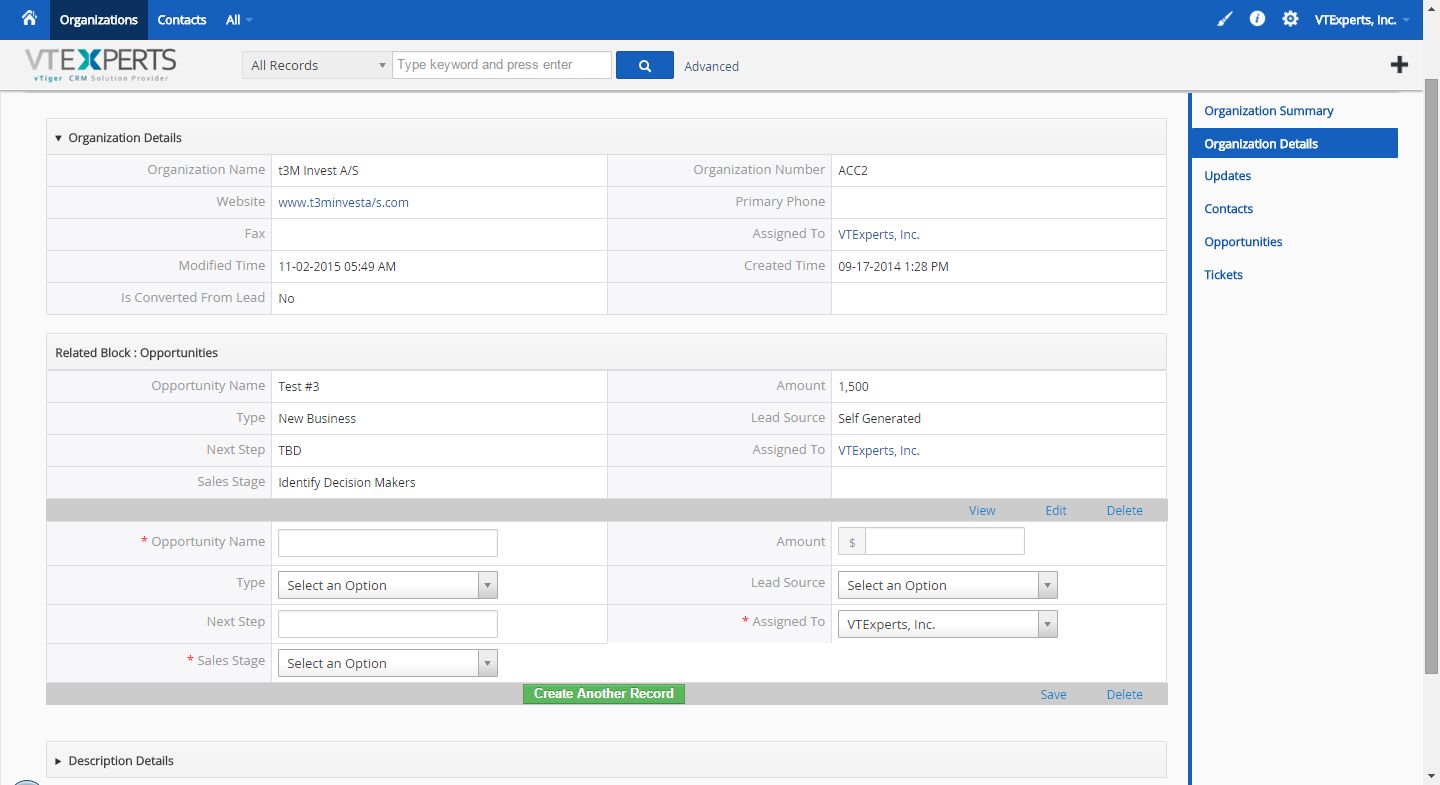Open the Type dropdown

[388, 585]
